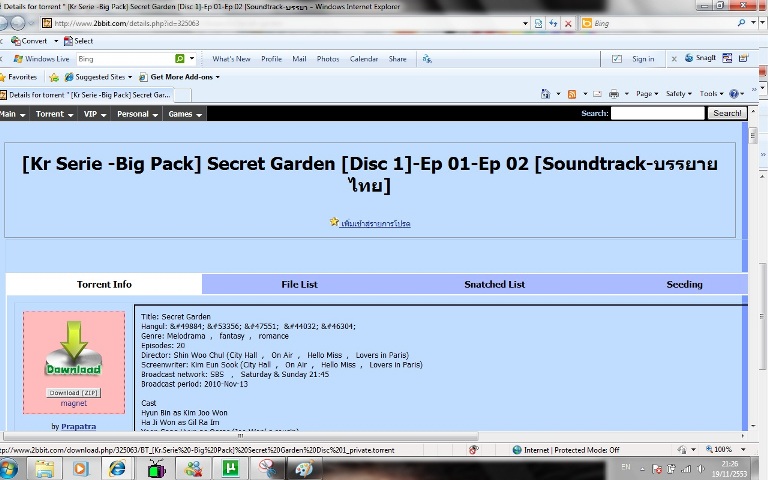Click the Windows Live toolbar logo

(42, 59)
